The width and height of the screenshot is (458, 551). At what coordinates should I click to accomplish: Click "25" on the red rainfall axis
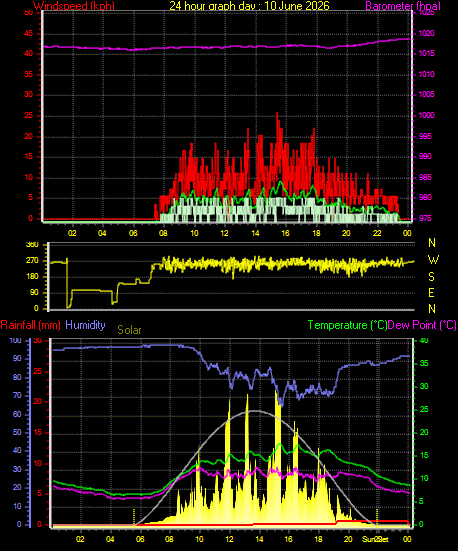38,371
